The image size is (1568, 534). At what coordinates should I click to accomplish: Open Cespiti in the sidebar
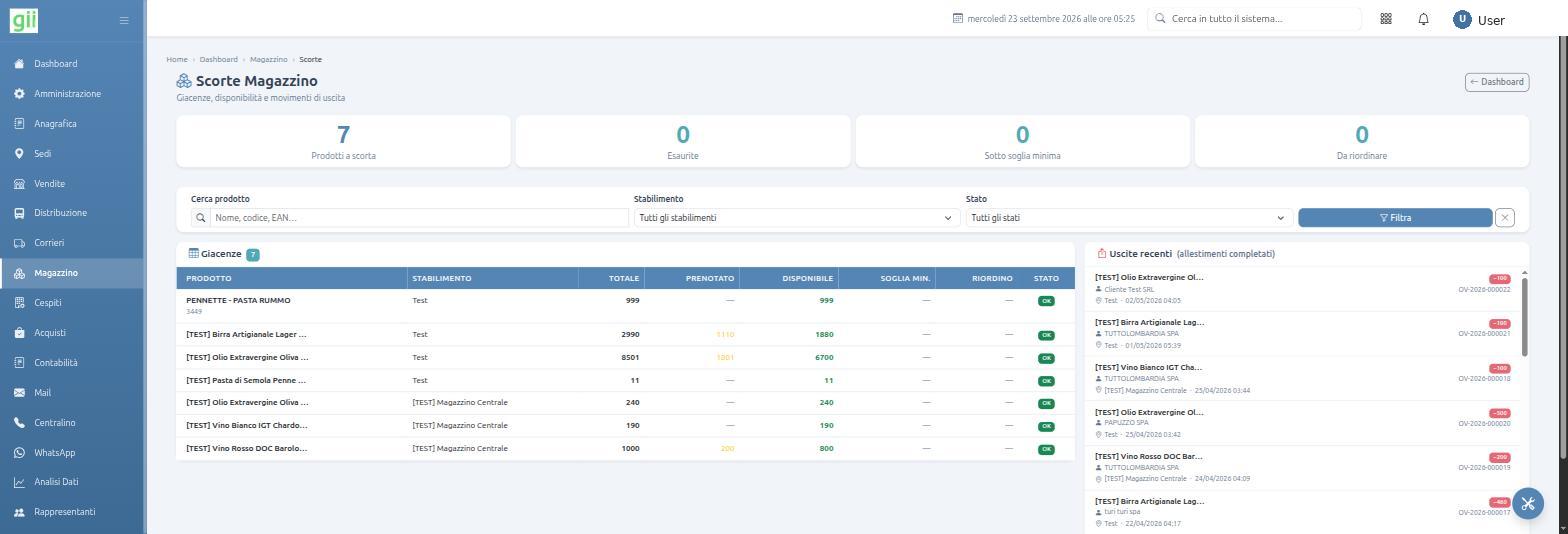pyautogui.click(x=72, y=303)
